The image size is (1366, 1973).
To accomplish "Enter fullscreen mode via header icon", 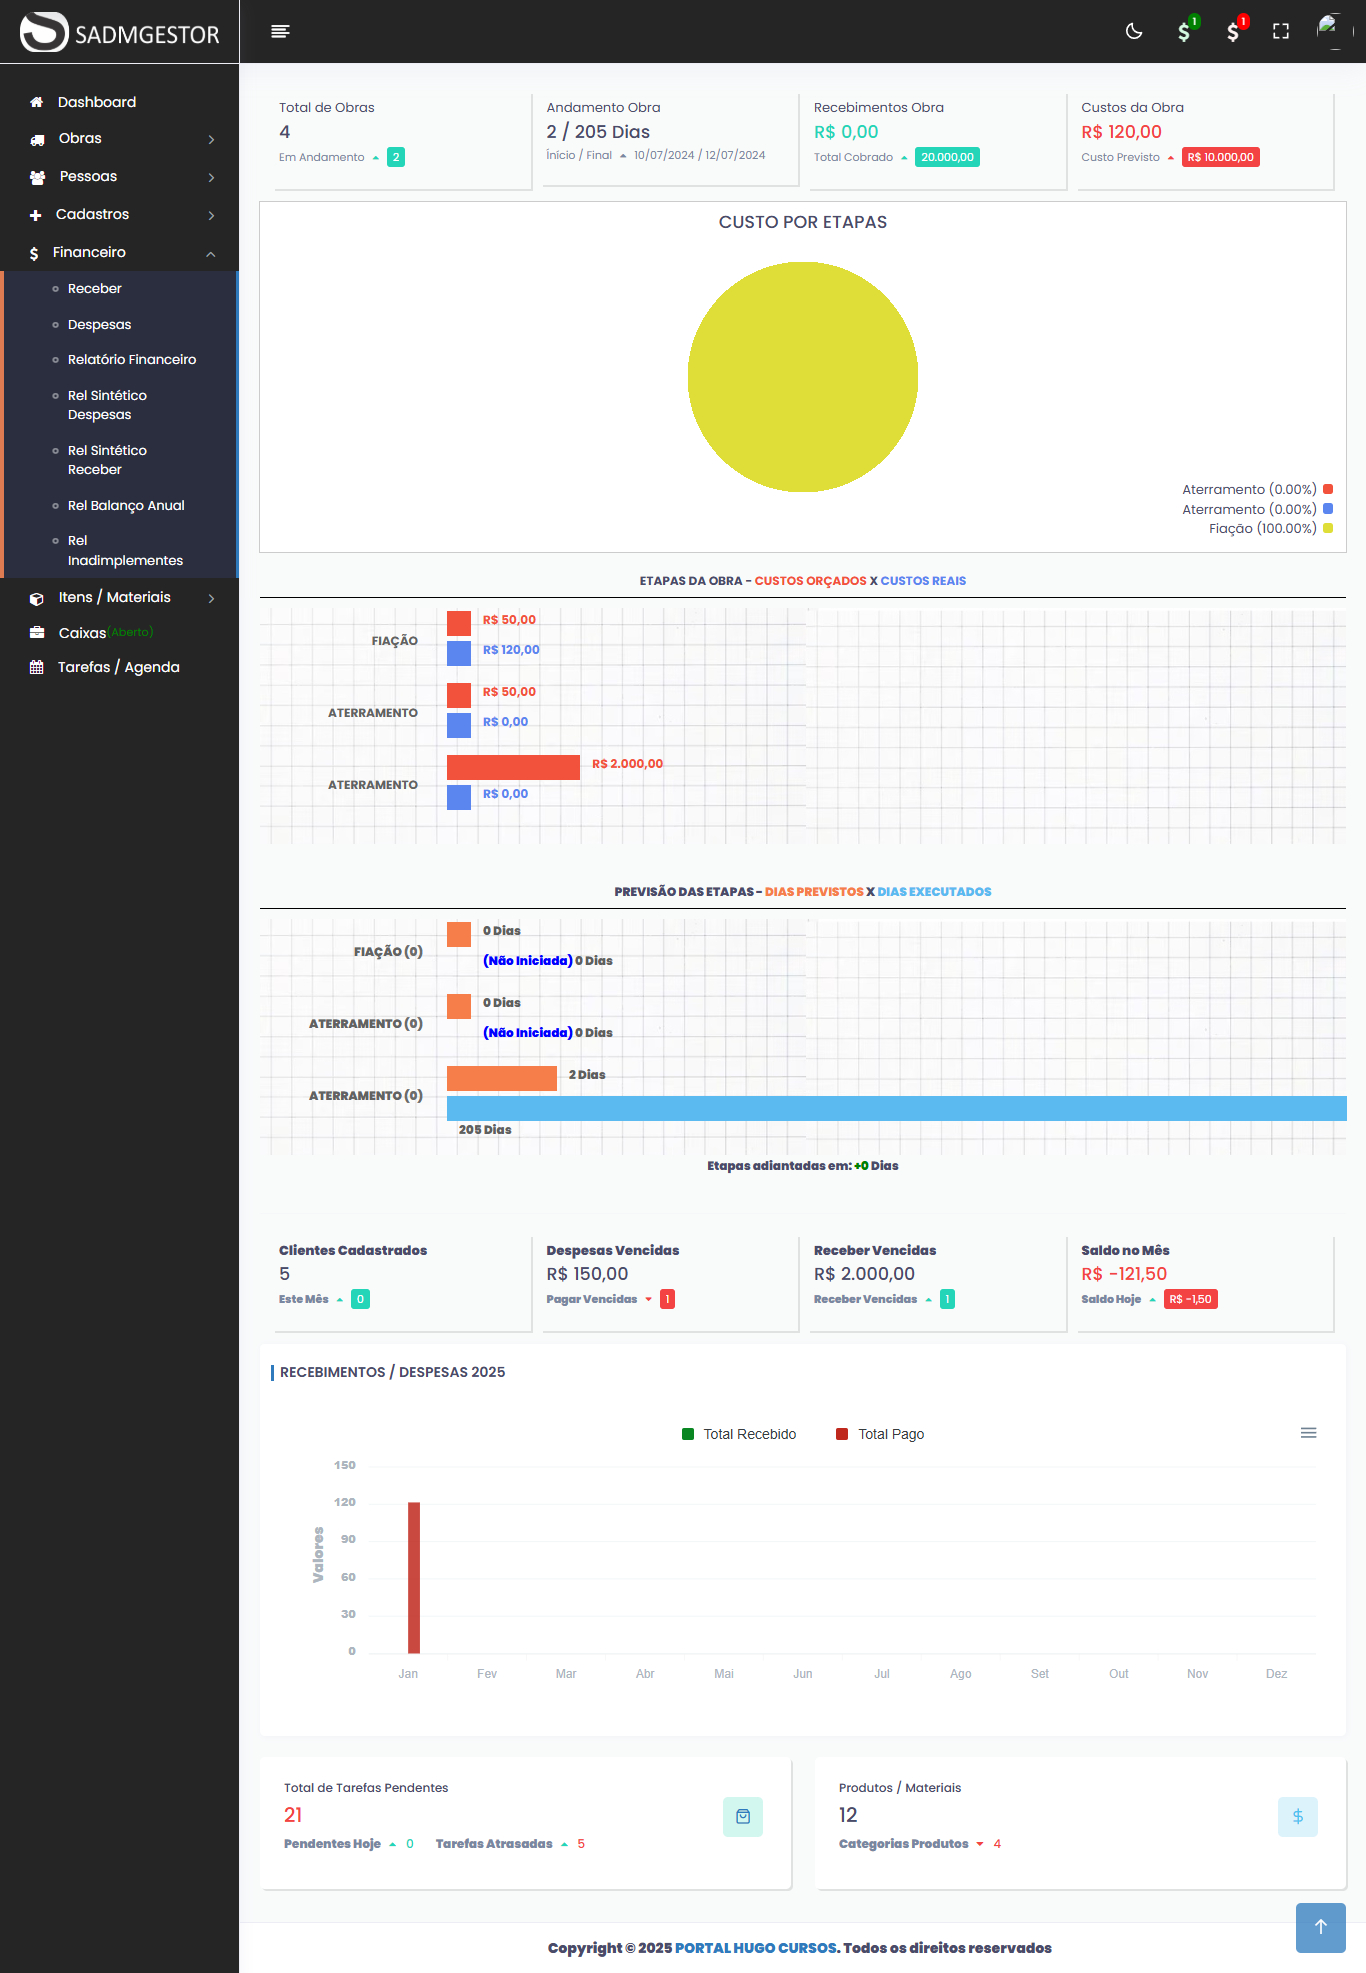I will coord(1281,32).
